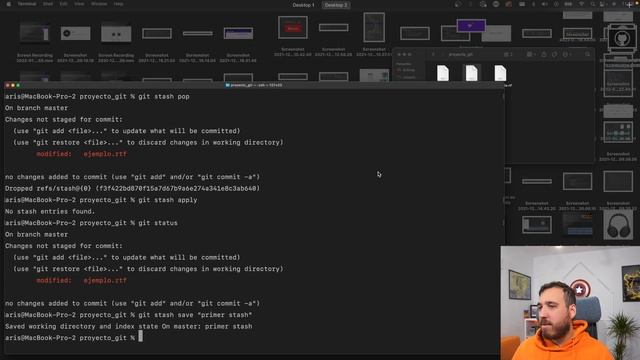640x360 pixels.
Task: Select the screenshot thumbnail with red content
Action: [293, 28]
